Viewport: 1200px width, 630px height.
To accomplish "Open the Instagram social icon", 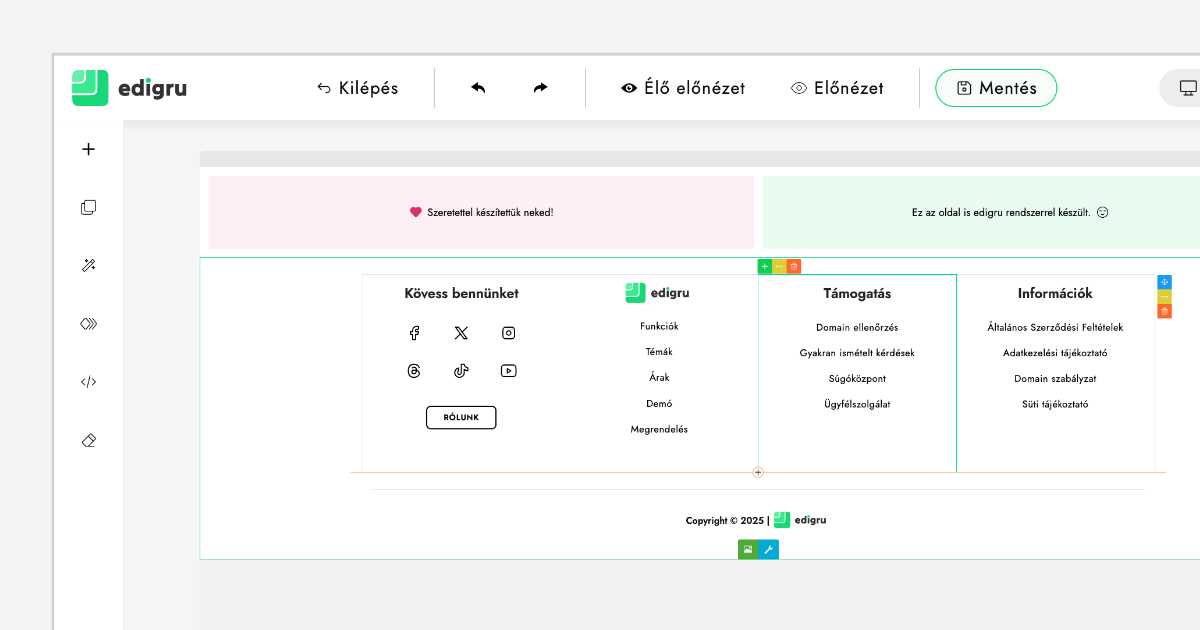I will (x=508, y=333).
